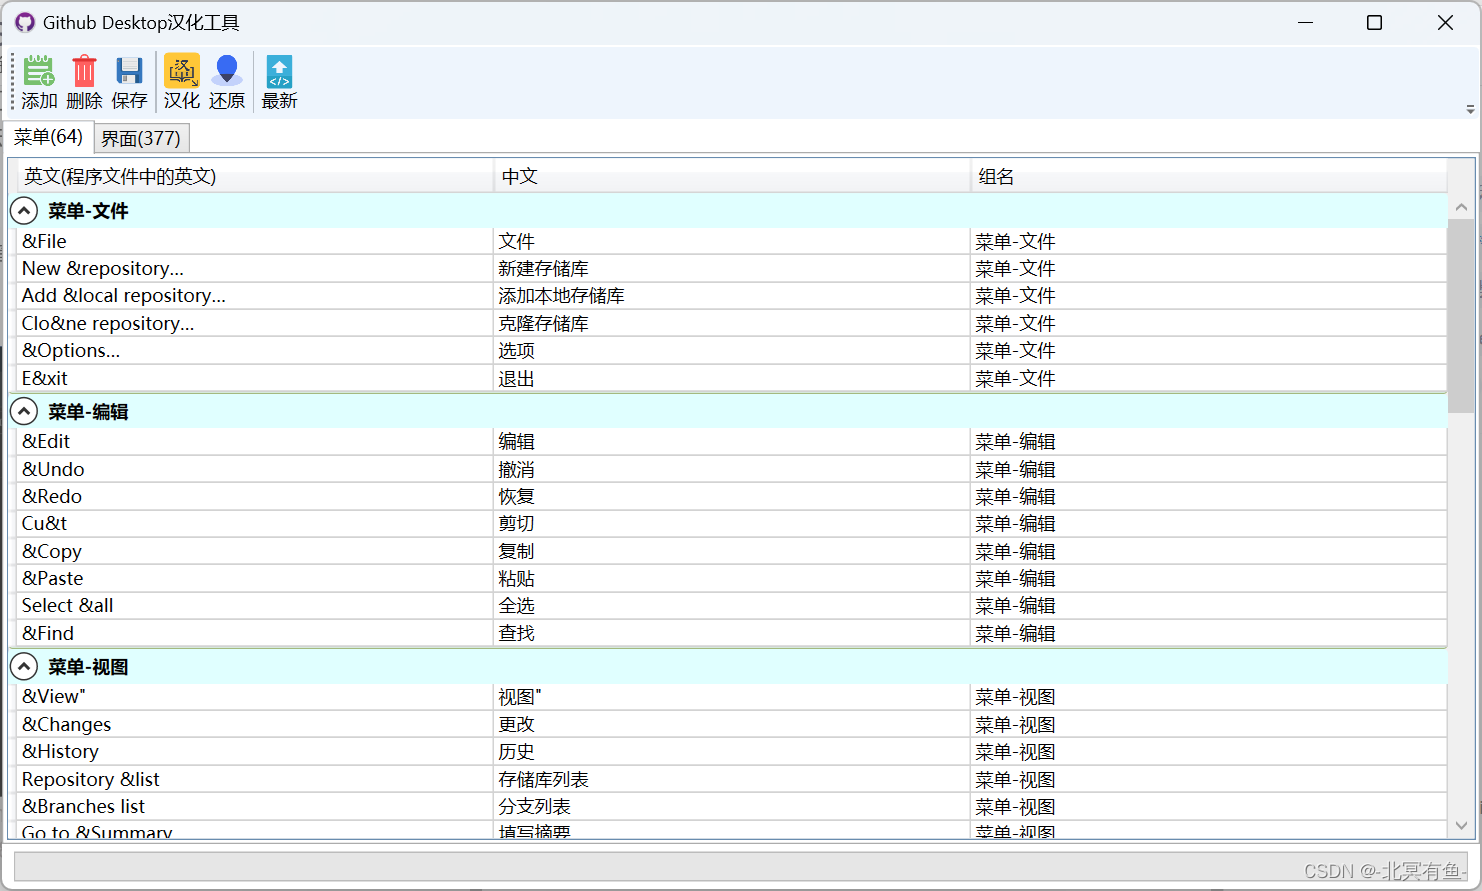The height and width of the screenshot is (891, 1482).
Task: Click the 存储库列表 translation cell
Action: coord(733,779)
